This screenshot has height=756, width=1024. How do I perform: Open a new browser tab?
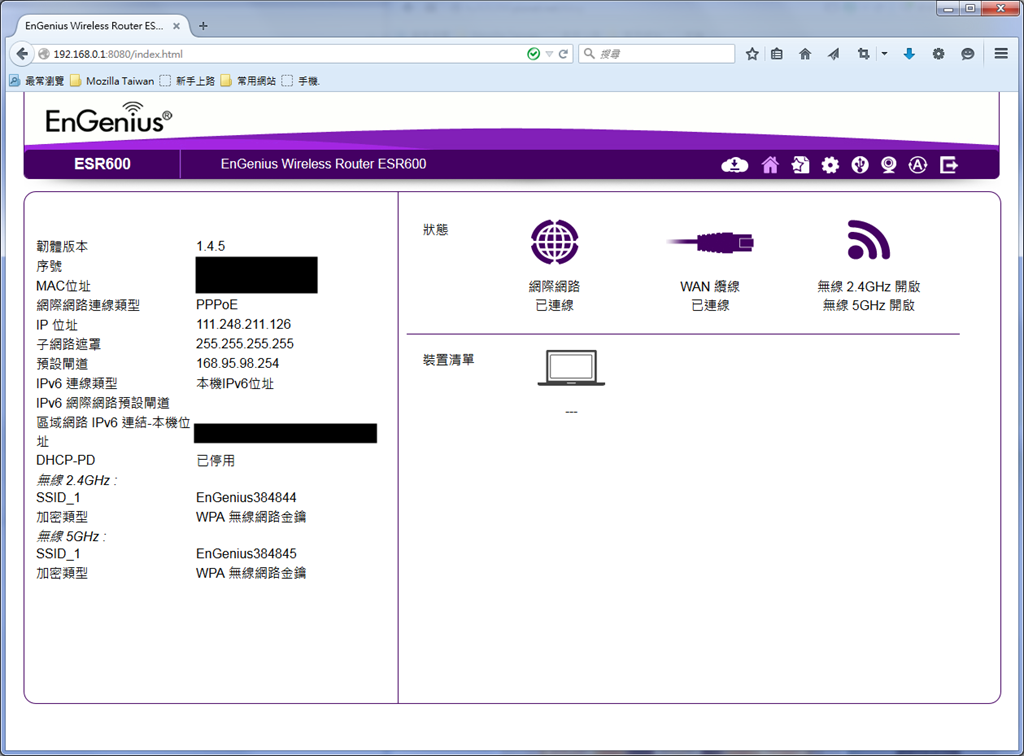pyautogui.click(x=203, y=26)
